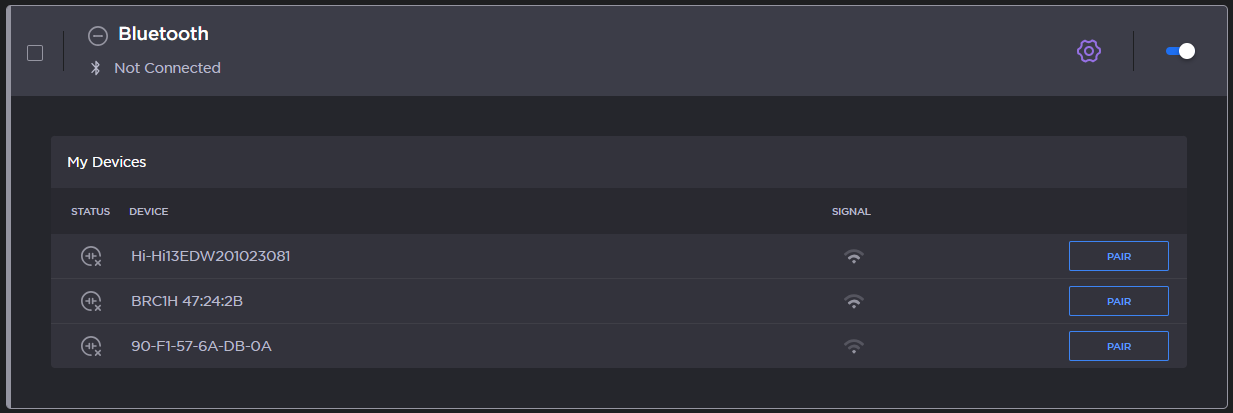Image resolution: width=1233 pixels, height=413 pixels.
Task: Turn off the Bluetooth toggle switch
Action: (x=1180, y=51)
